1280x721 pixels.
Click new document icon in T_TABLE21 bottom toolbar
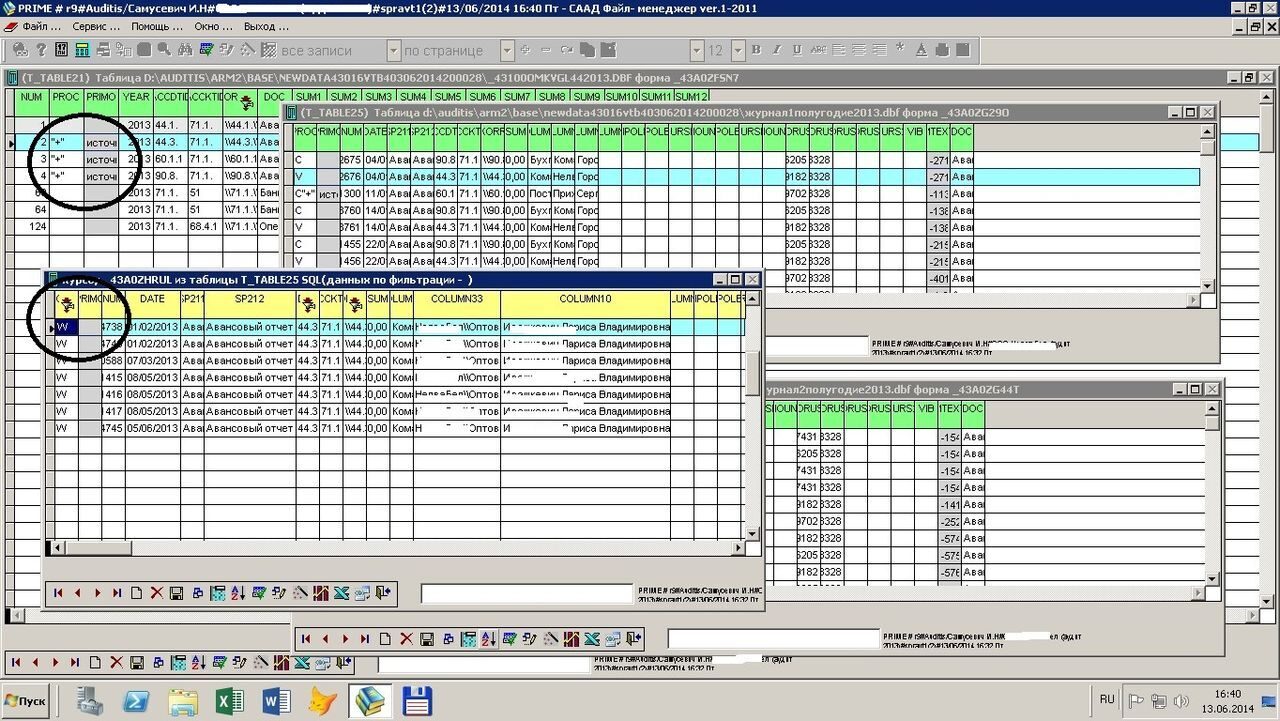[95, 662]
